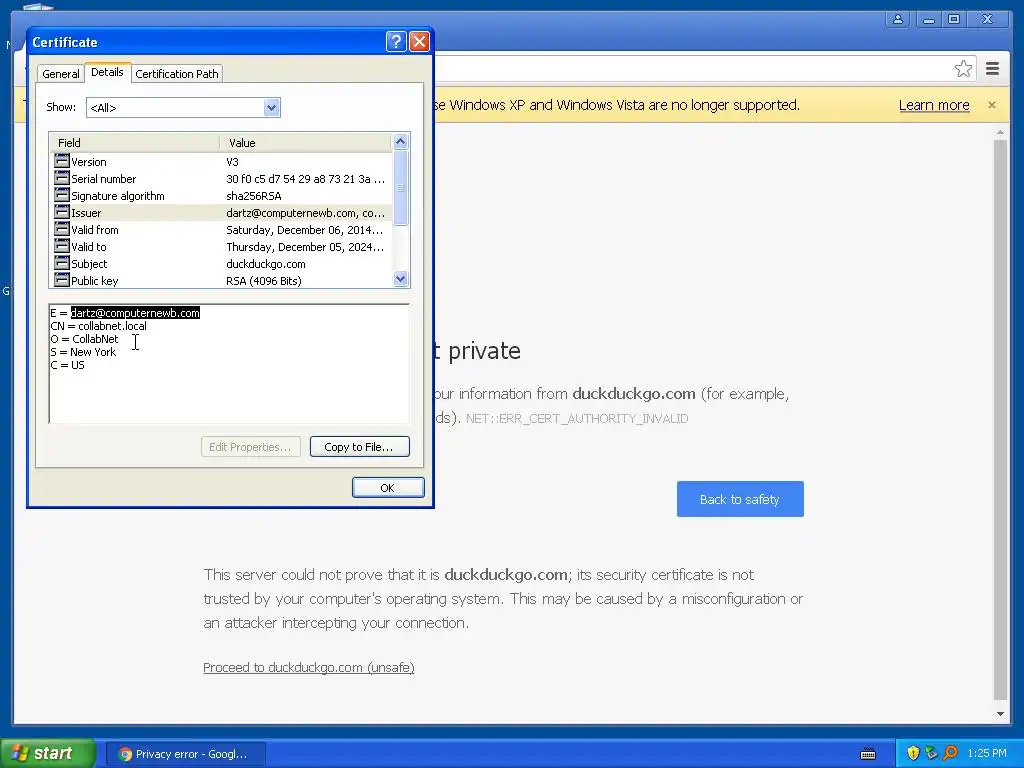Select Saturday, December 06, 2014 value

pos(304,230)
